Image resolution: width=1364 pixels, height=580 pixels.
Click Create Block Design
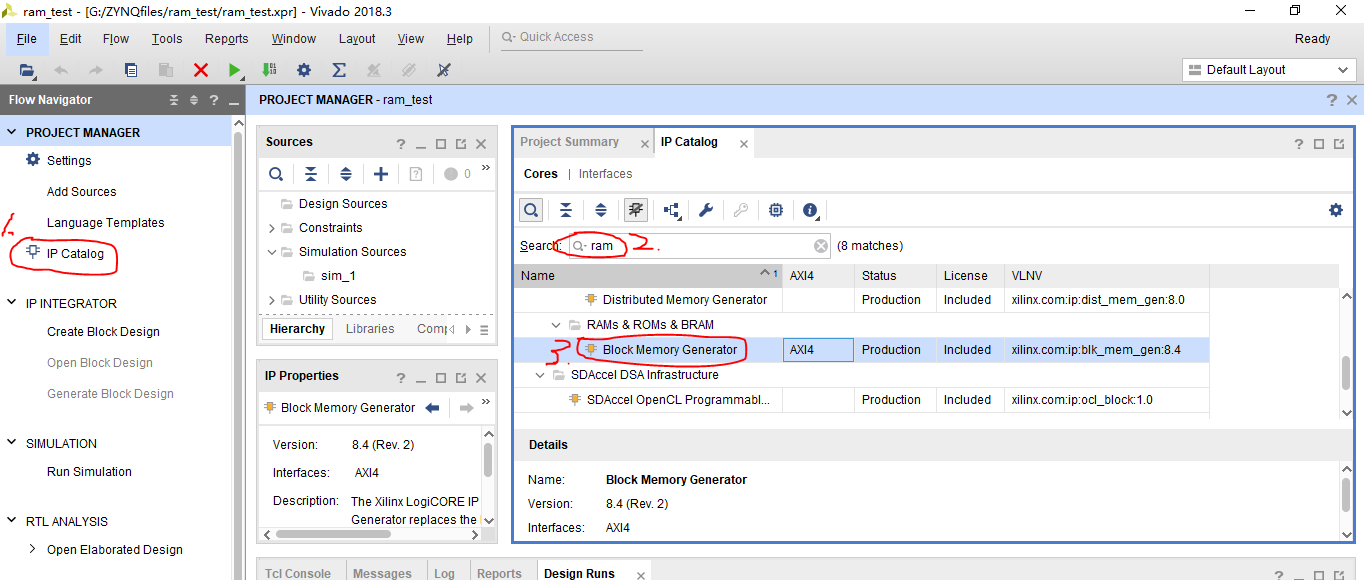pyautogui.click(x=103, y=332)
